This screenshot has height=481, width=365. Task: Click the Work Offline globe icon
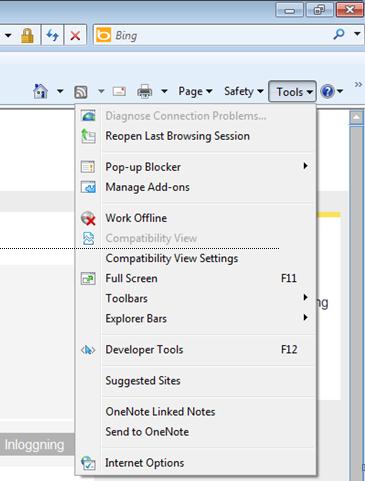click(x=88, y=218)
